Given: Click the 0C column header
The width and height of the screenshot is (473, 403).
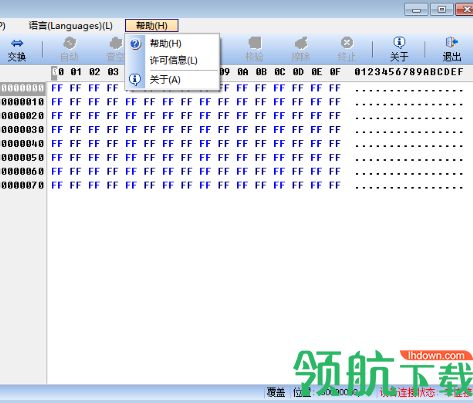Looking at the screenshot, I should point(279,72).
